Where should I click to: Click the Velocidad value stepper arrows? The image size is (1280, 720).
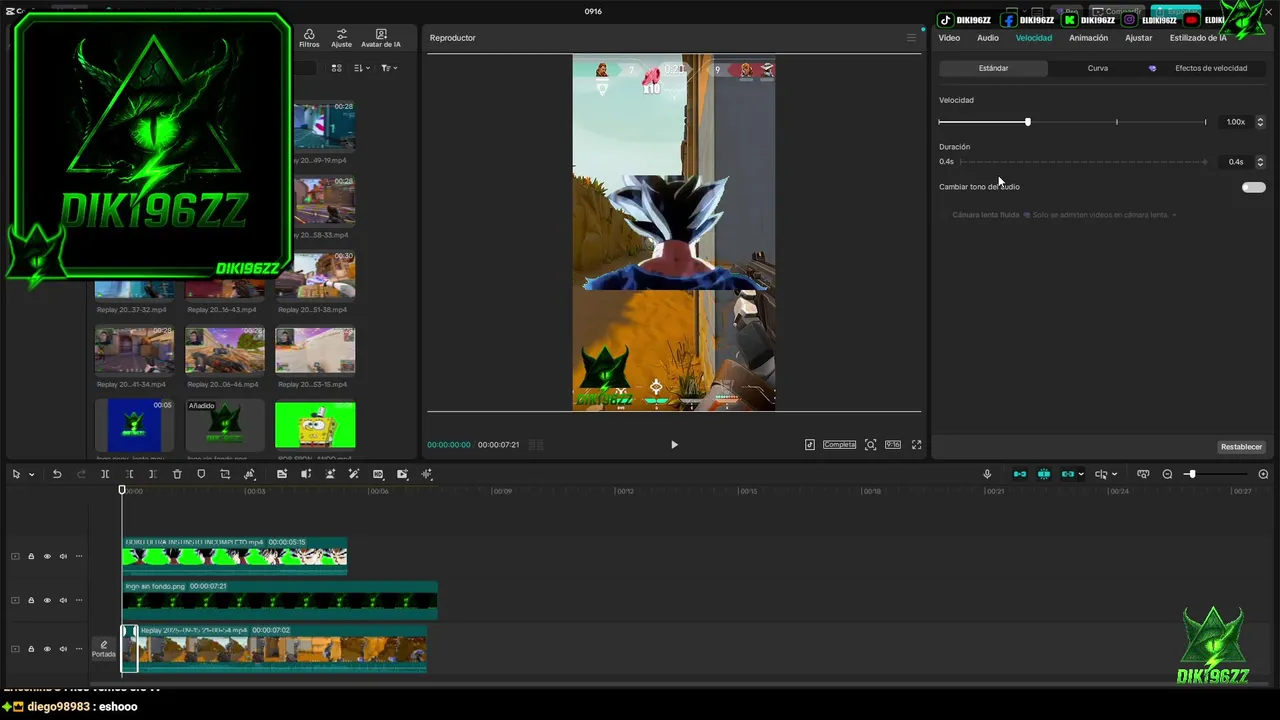(x=1260, y=122)
